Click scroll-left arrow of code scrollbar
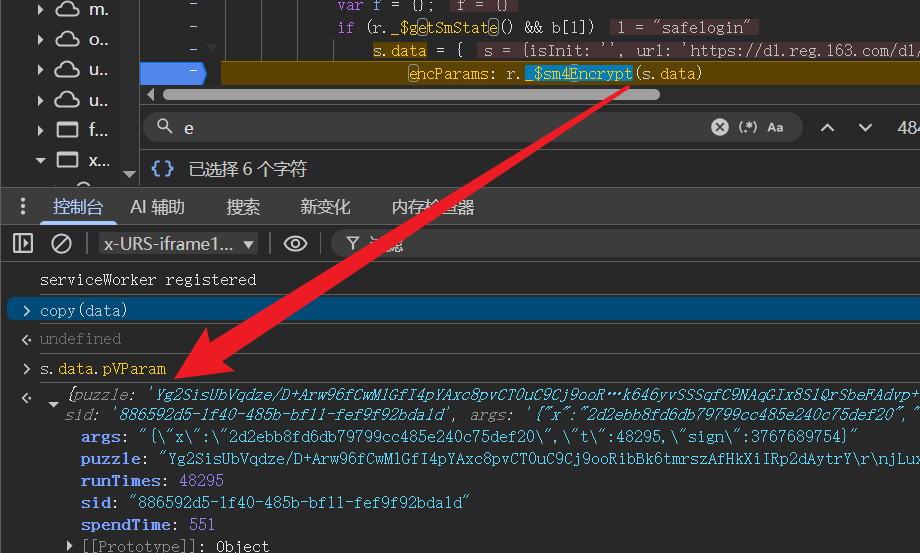 click(151, 94)
